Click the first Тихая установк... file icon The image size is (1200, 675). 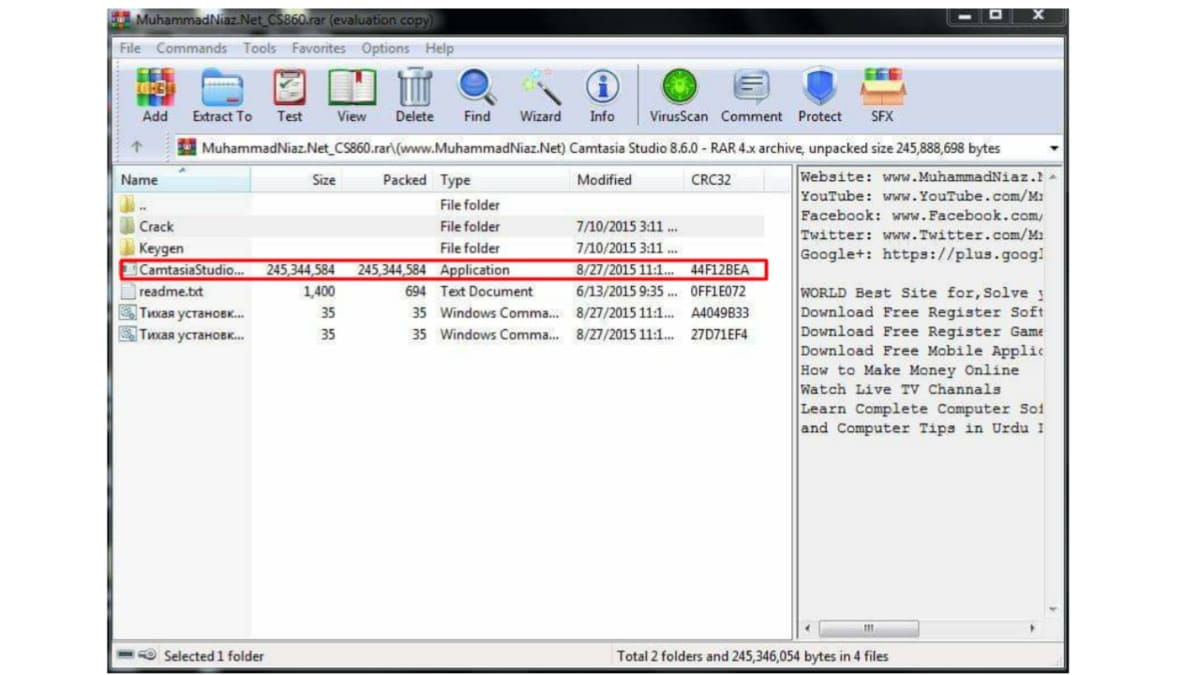click(x=128, y=313)
